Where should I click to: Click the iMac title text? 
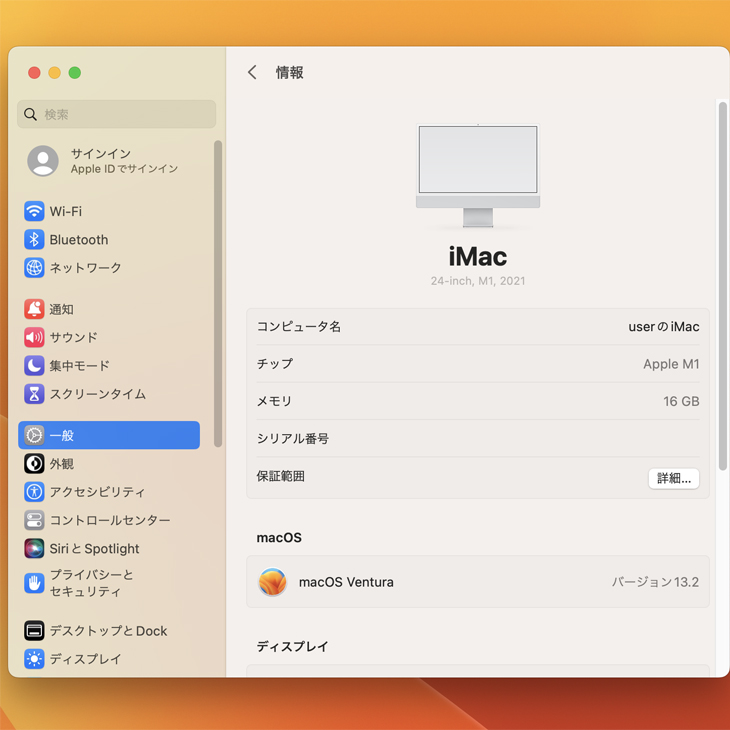point(478,257)
